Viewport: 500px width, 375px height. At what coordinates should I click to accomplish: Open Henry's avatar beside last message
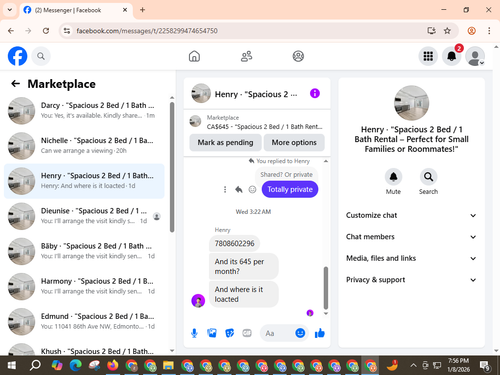198,301
